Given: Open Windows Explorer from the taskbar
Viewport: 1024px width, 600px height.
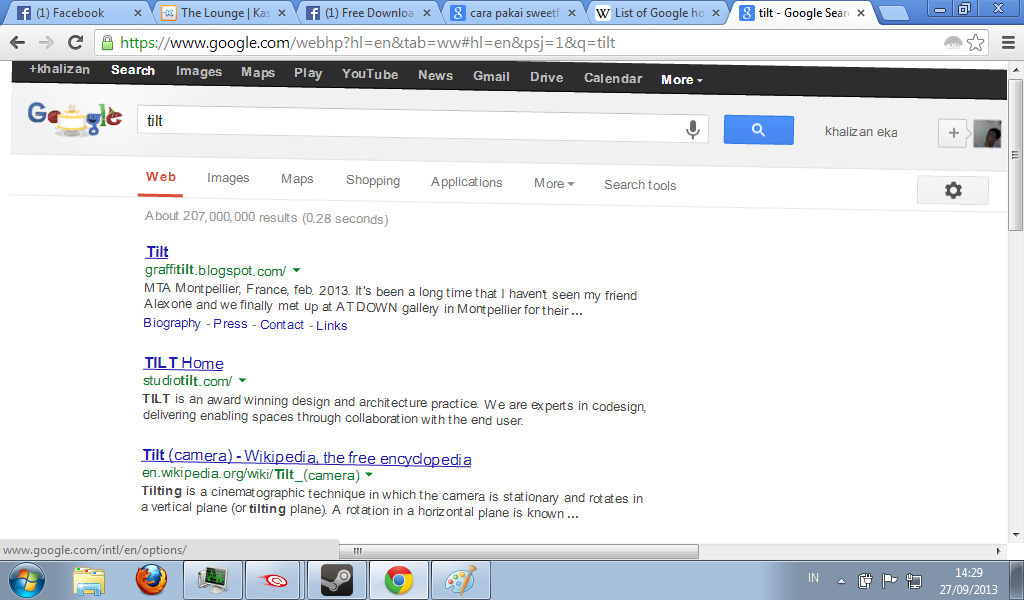Looking at the screenshot, I should tap(89, 580).
